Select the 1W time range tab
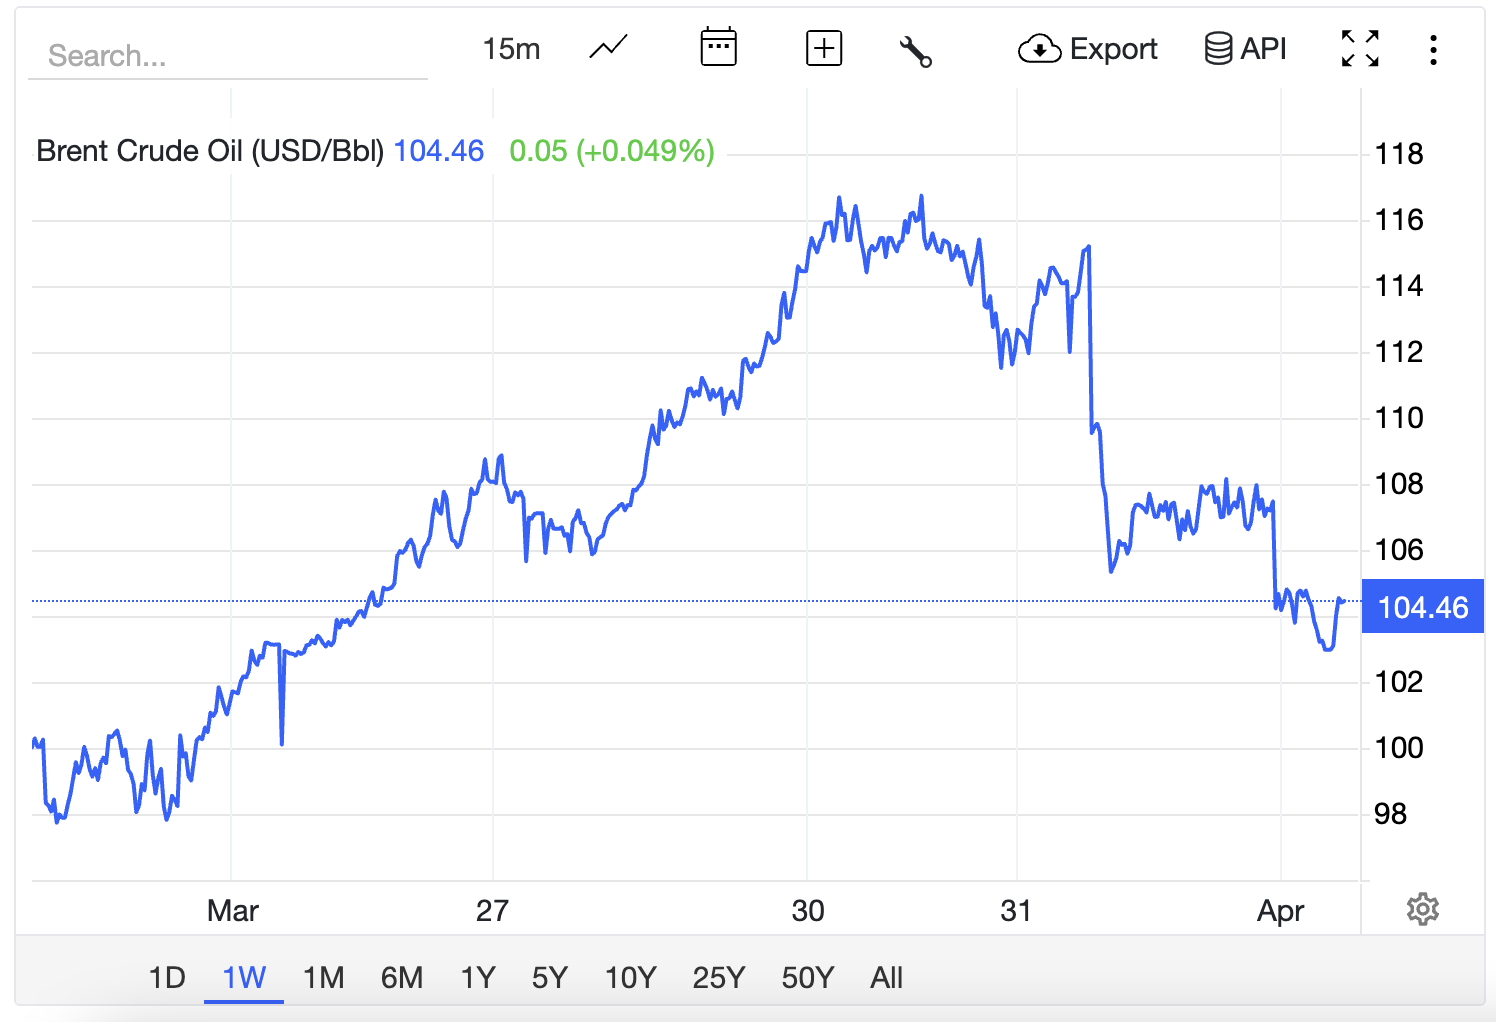The height and width of the screenshot is (1022, 1496). (244, 977)
